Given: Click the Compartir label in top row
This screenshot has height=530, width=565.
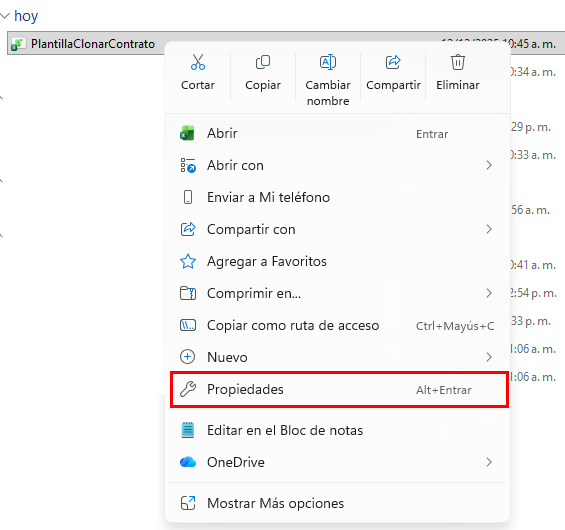Looking at the screenshot, I should coord(393,85).
